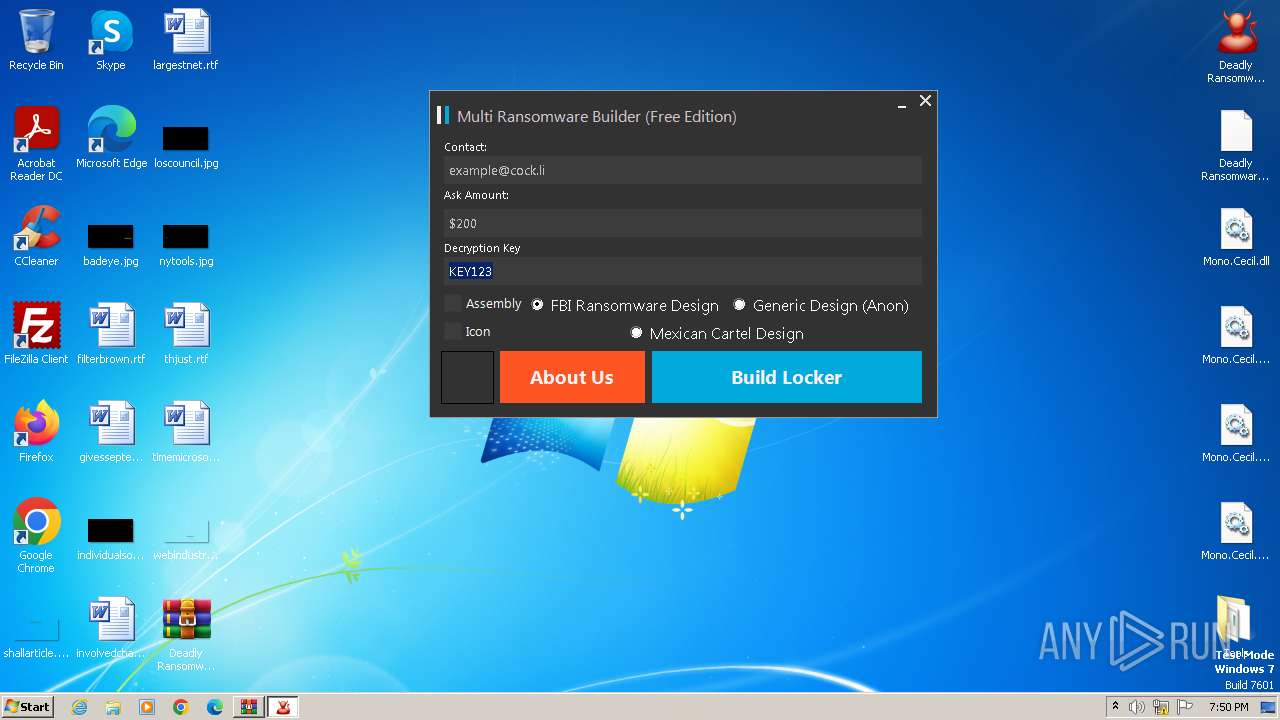Minimize the Multi Ransomware Builder window

[x=902, y=102]
